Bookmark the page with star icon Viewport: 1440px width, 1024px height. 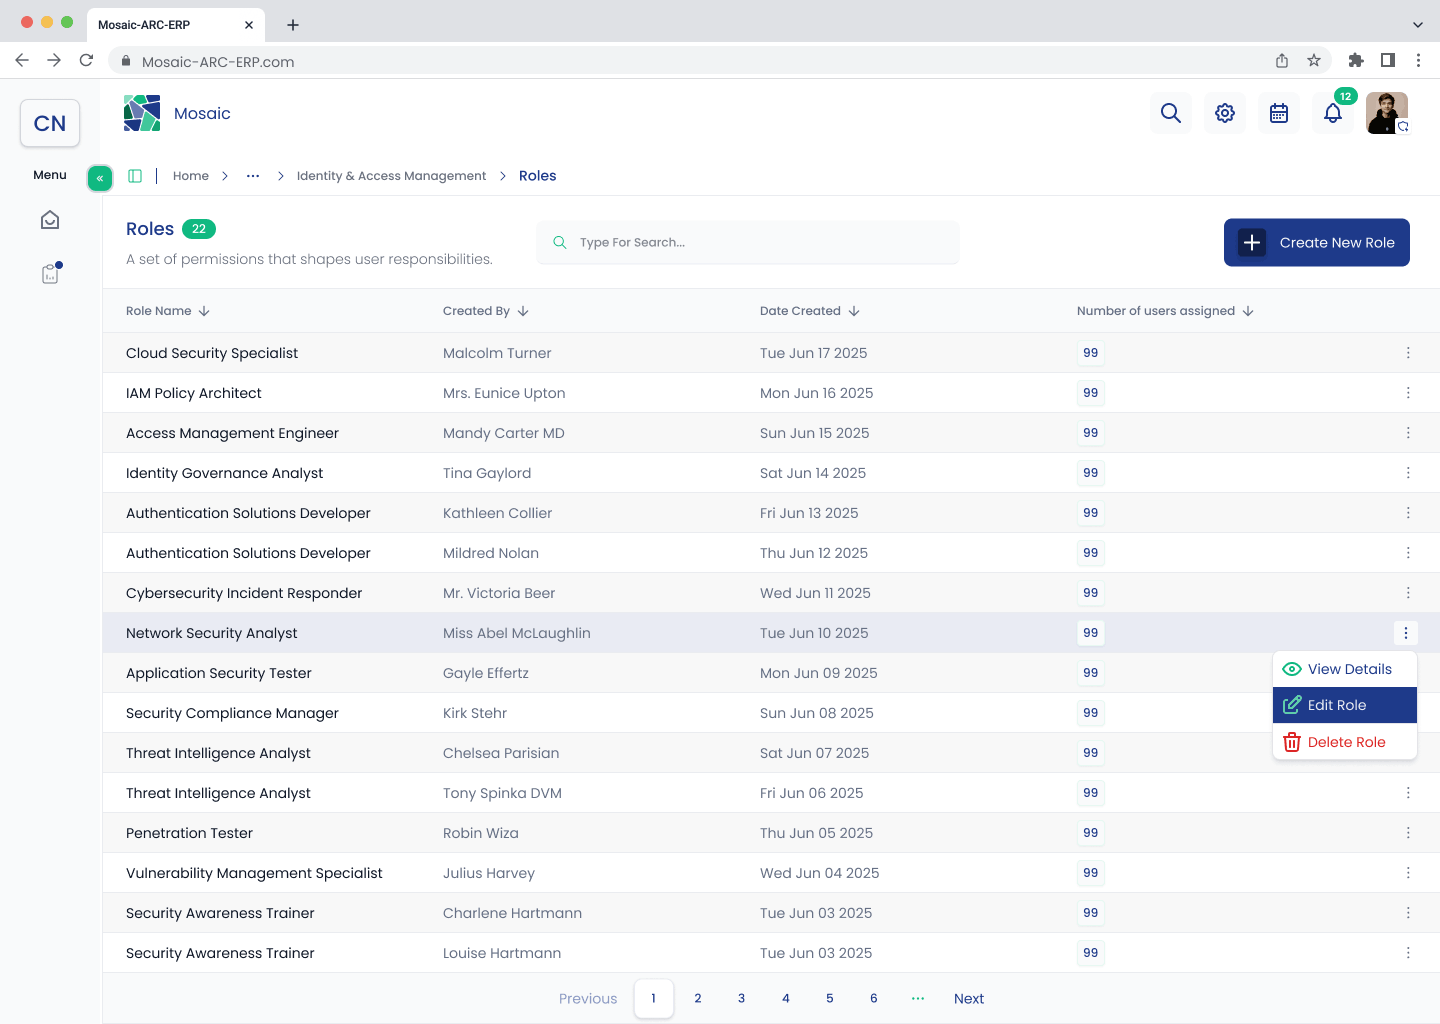tap(1314, 61)
